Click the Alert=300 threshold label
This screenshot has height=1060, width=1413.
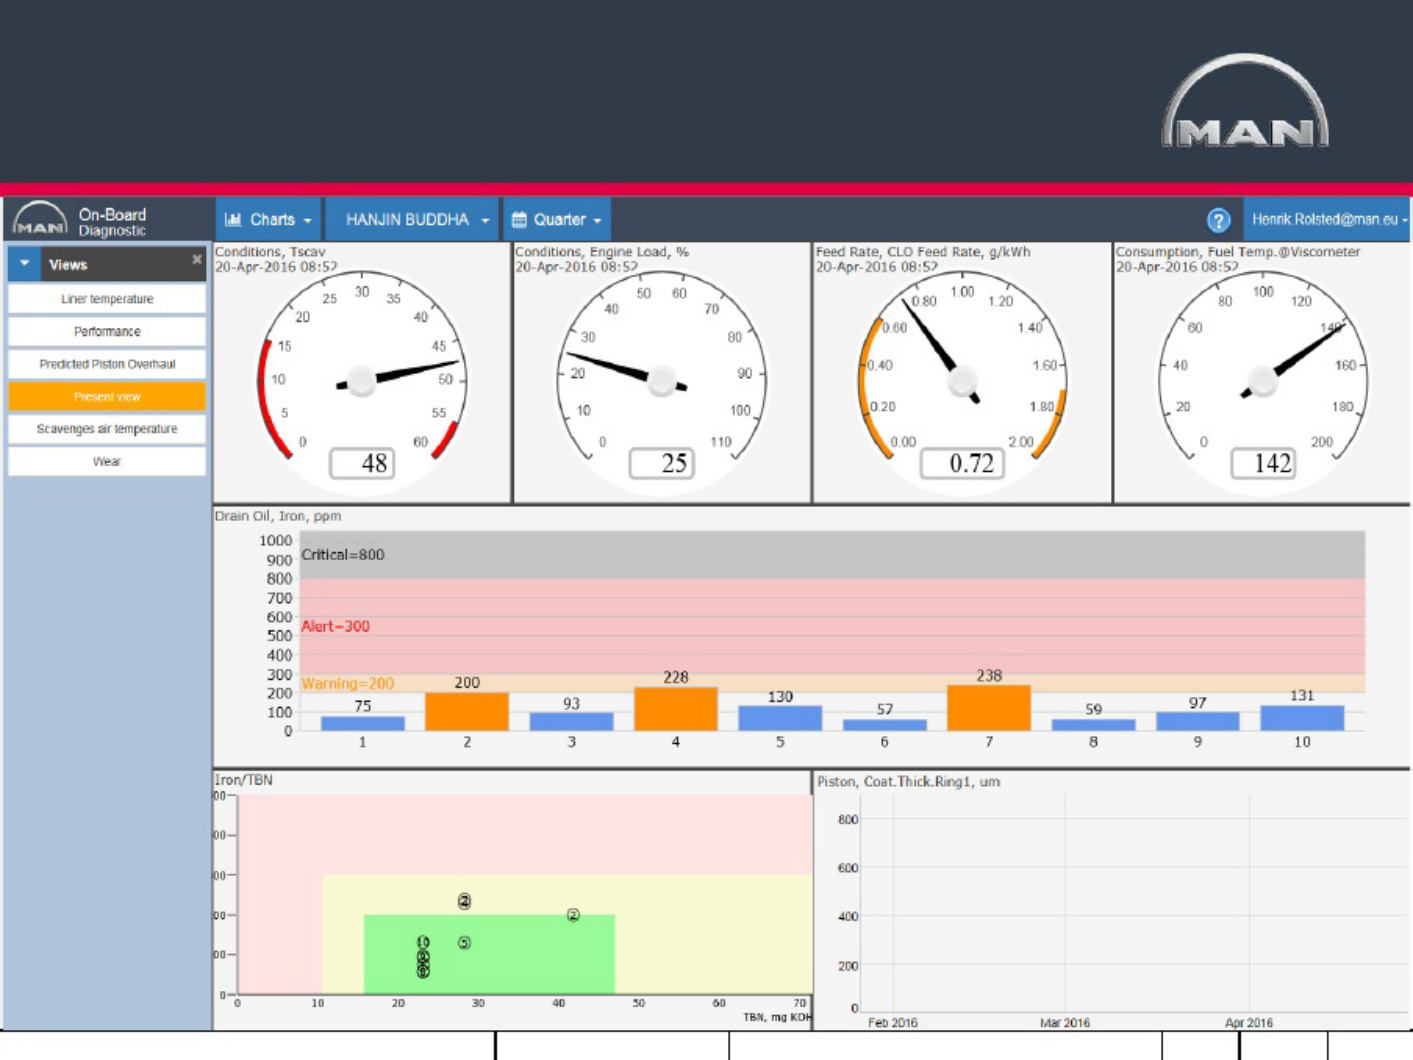[335, 626]
